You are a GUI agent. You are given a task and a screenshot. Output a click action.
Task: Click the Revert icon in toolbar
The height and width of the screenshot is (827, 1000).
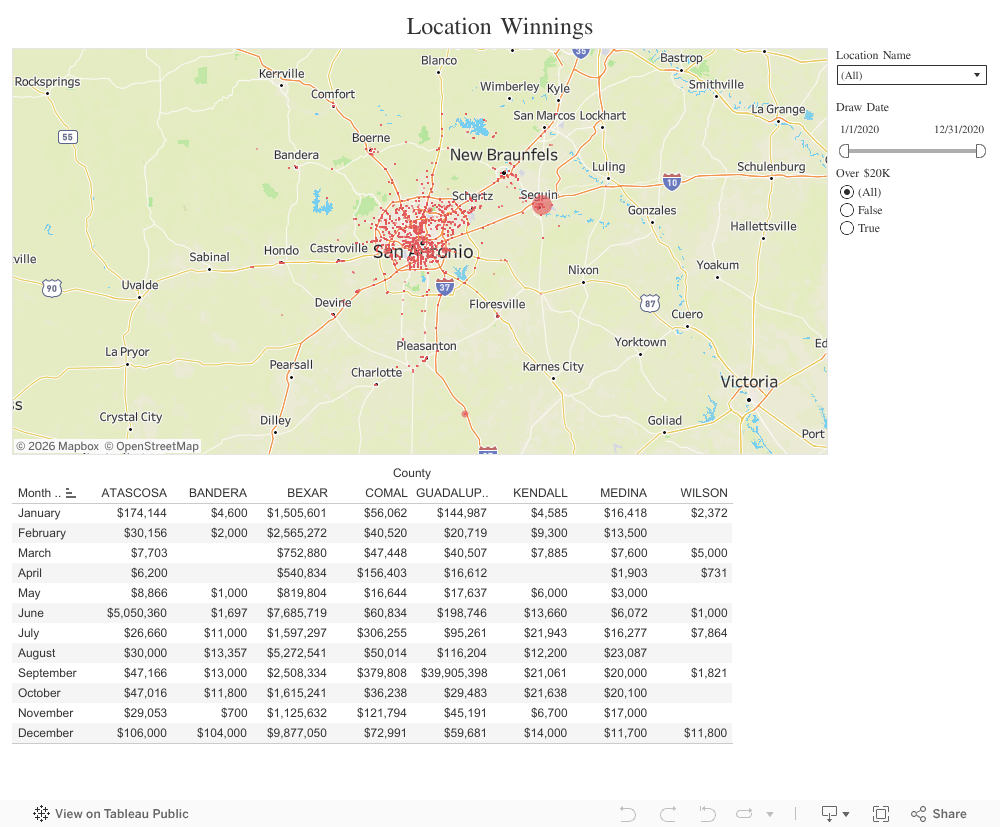pos(707,814)
